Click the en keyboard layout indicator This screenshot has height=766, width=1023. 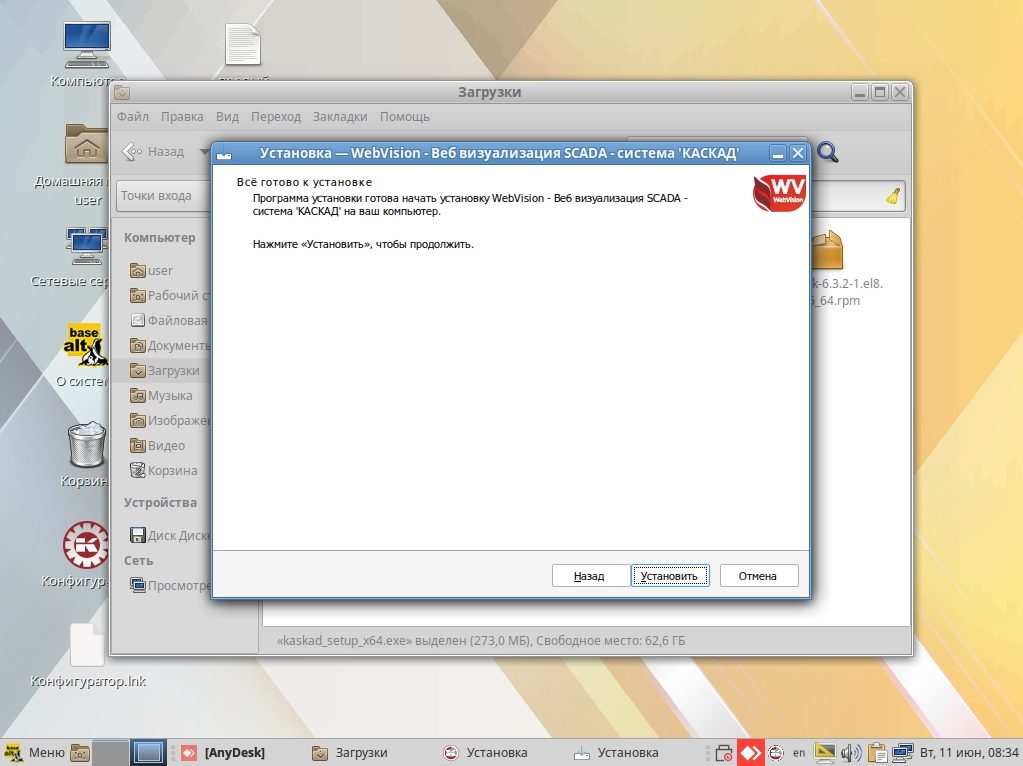point(799,752)
